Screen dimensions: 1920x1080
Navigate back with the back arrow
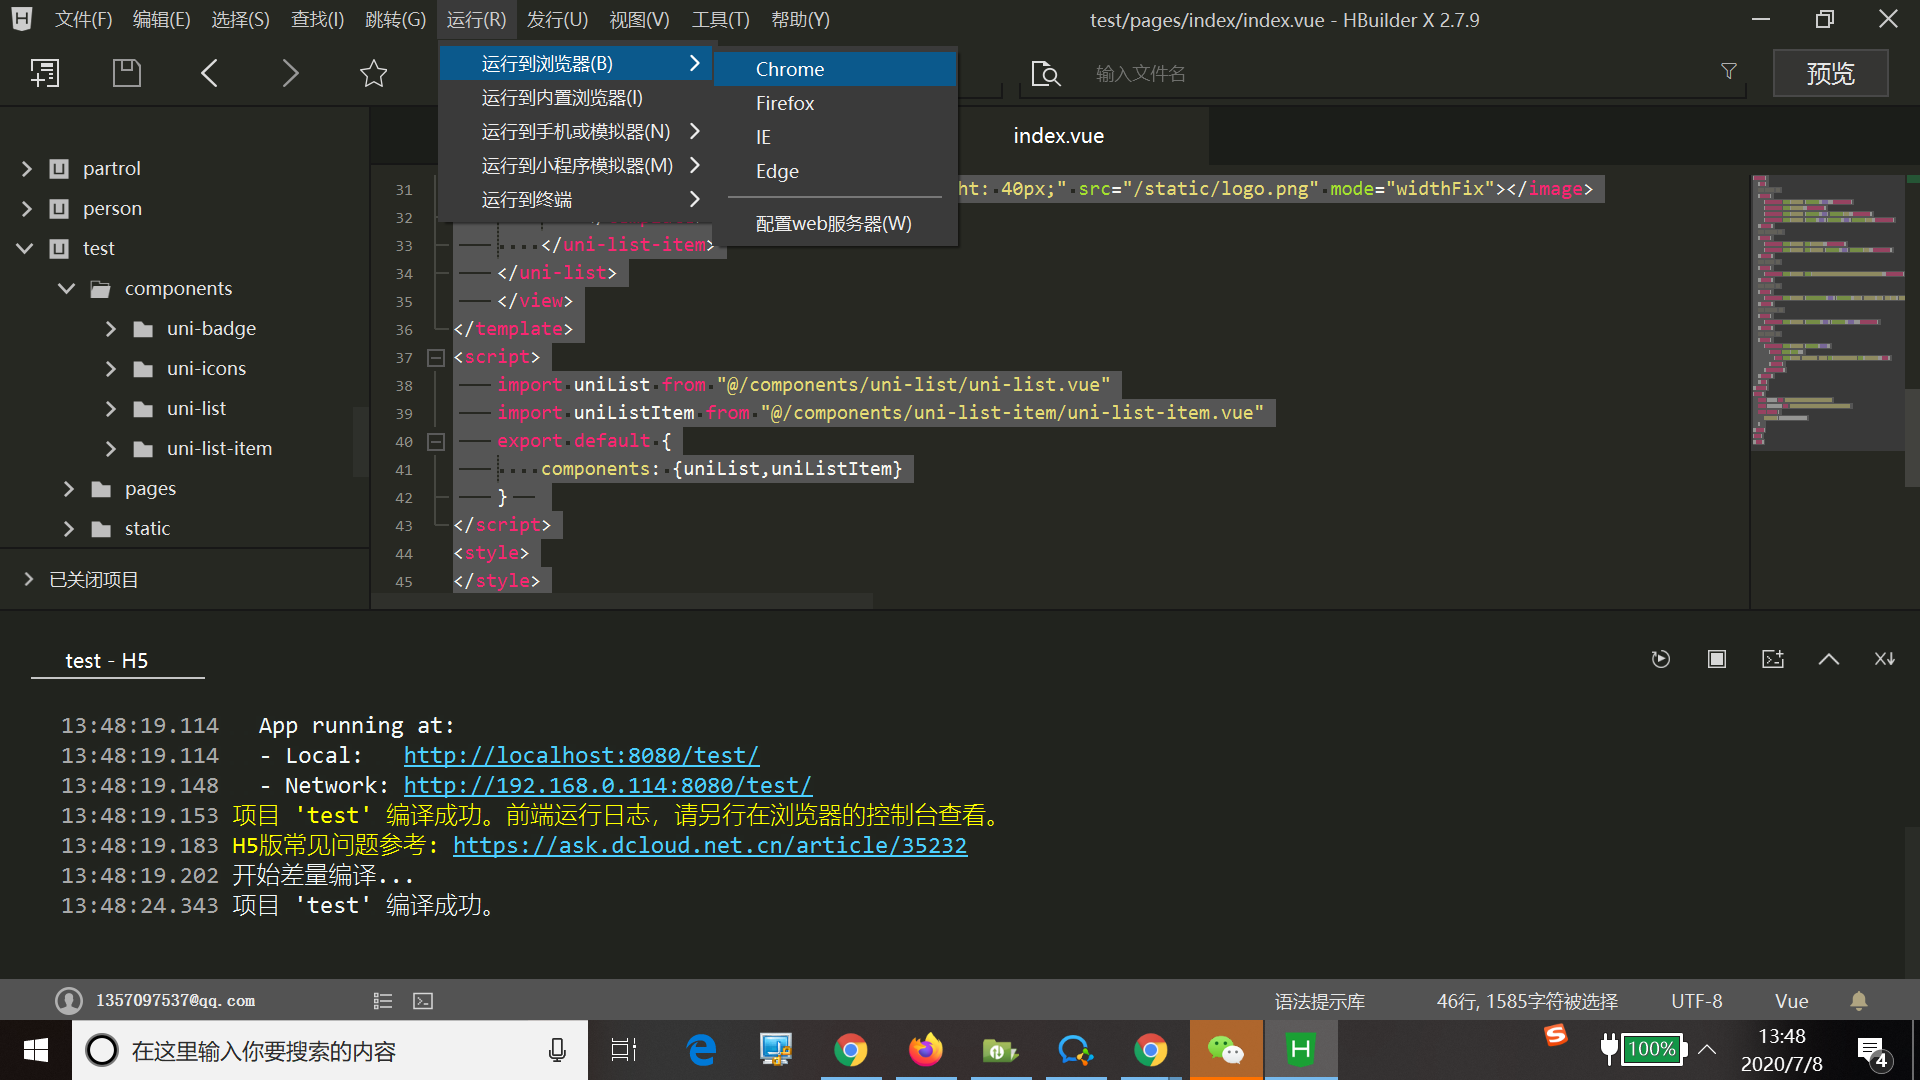[209, 72]
